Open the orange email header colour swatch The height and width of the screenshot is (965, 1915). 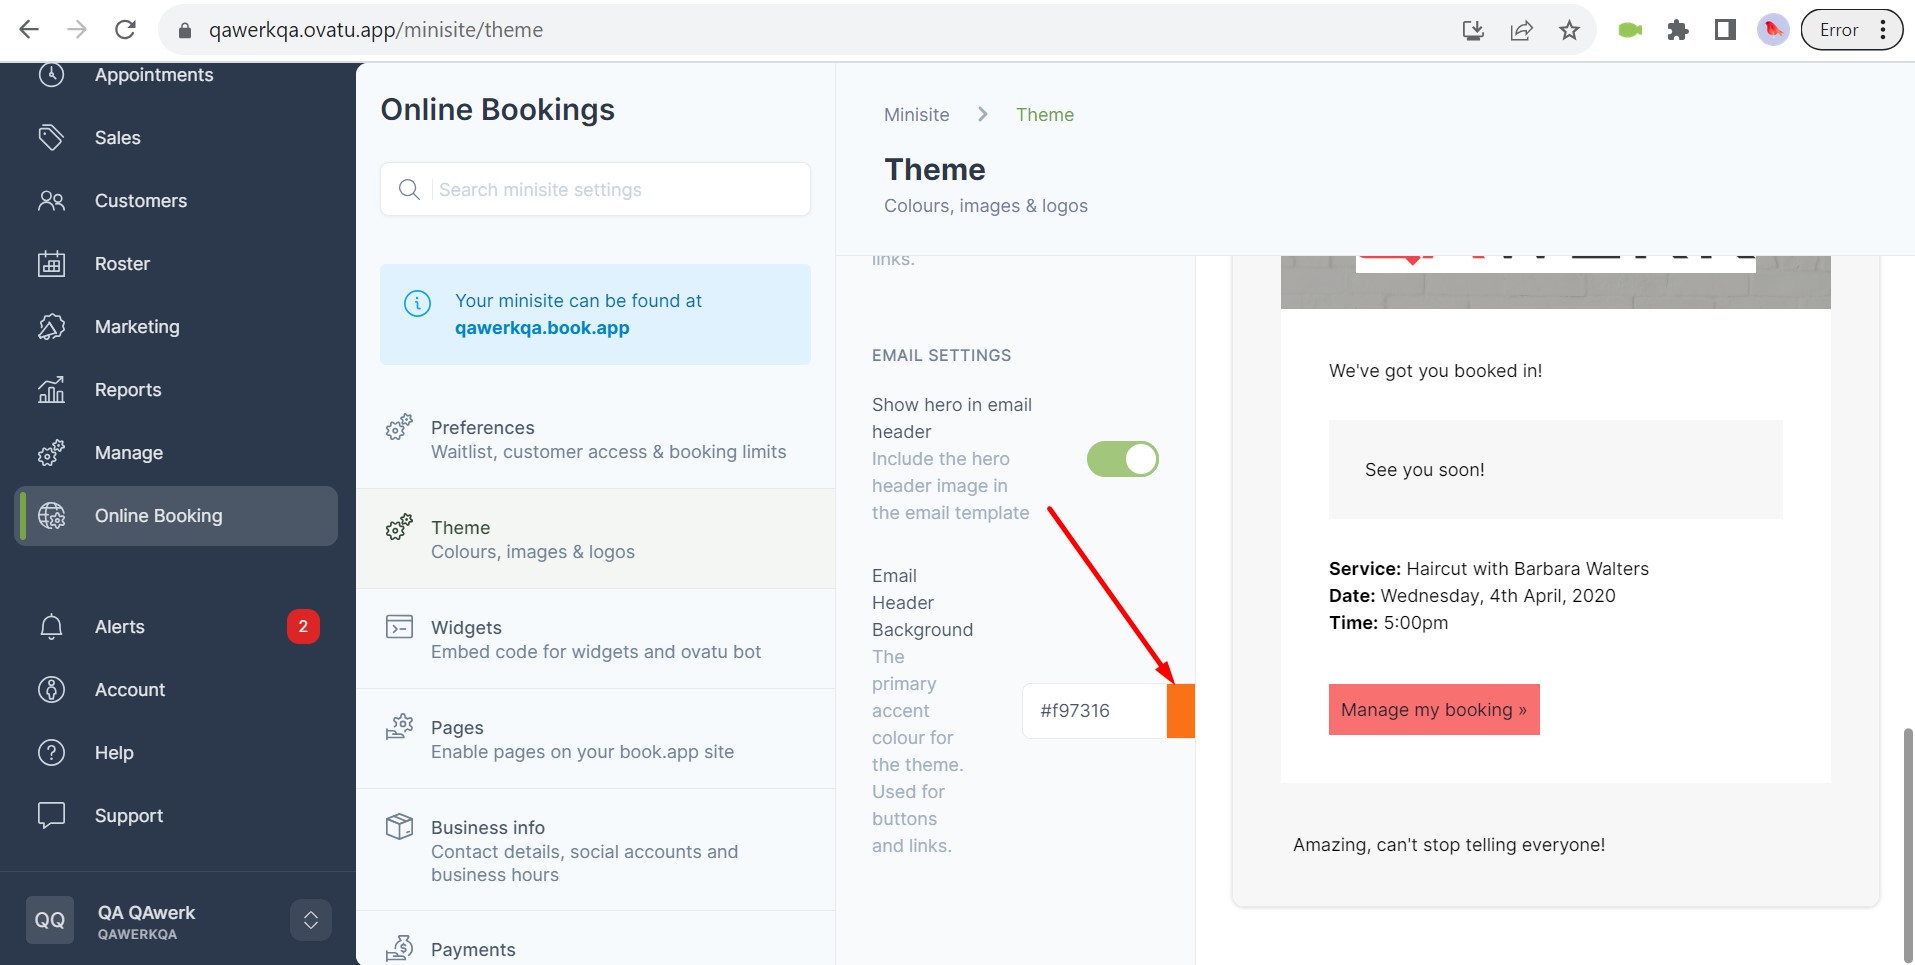[x=1181, y=711]
